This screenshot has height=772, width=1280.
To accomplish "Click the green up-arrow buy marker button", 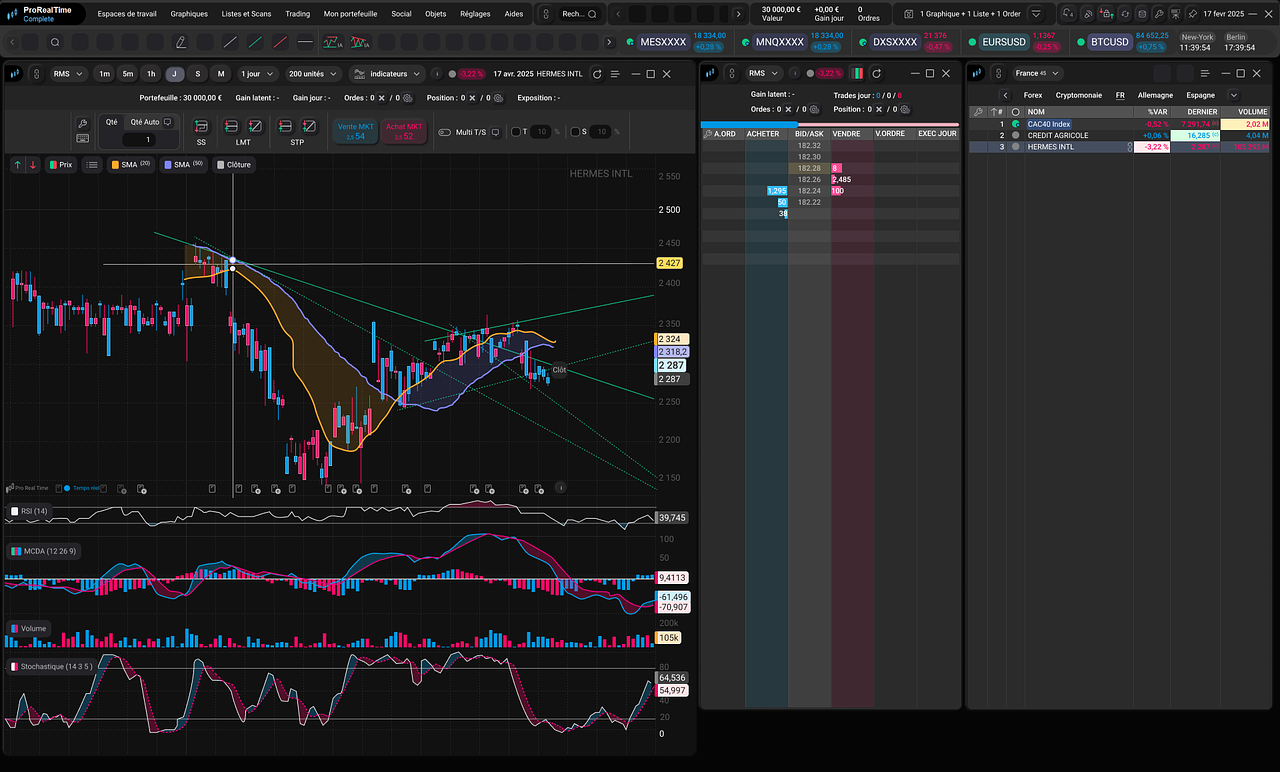I will [x=17, y=164].
